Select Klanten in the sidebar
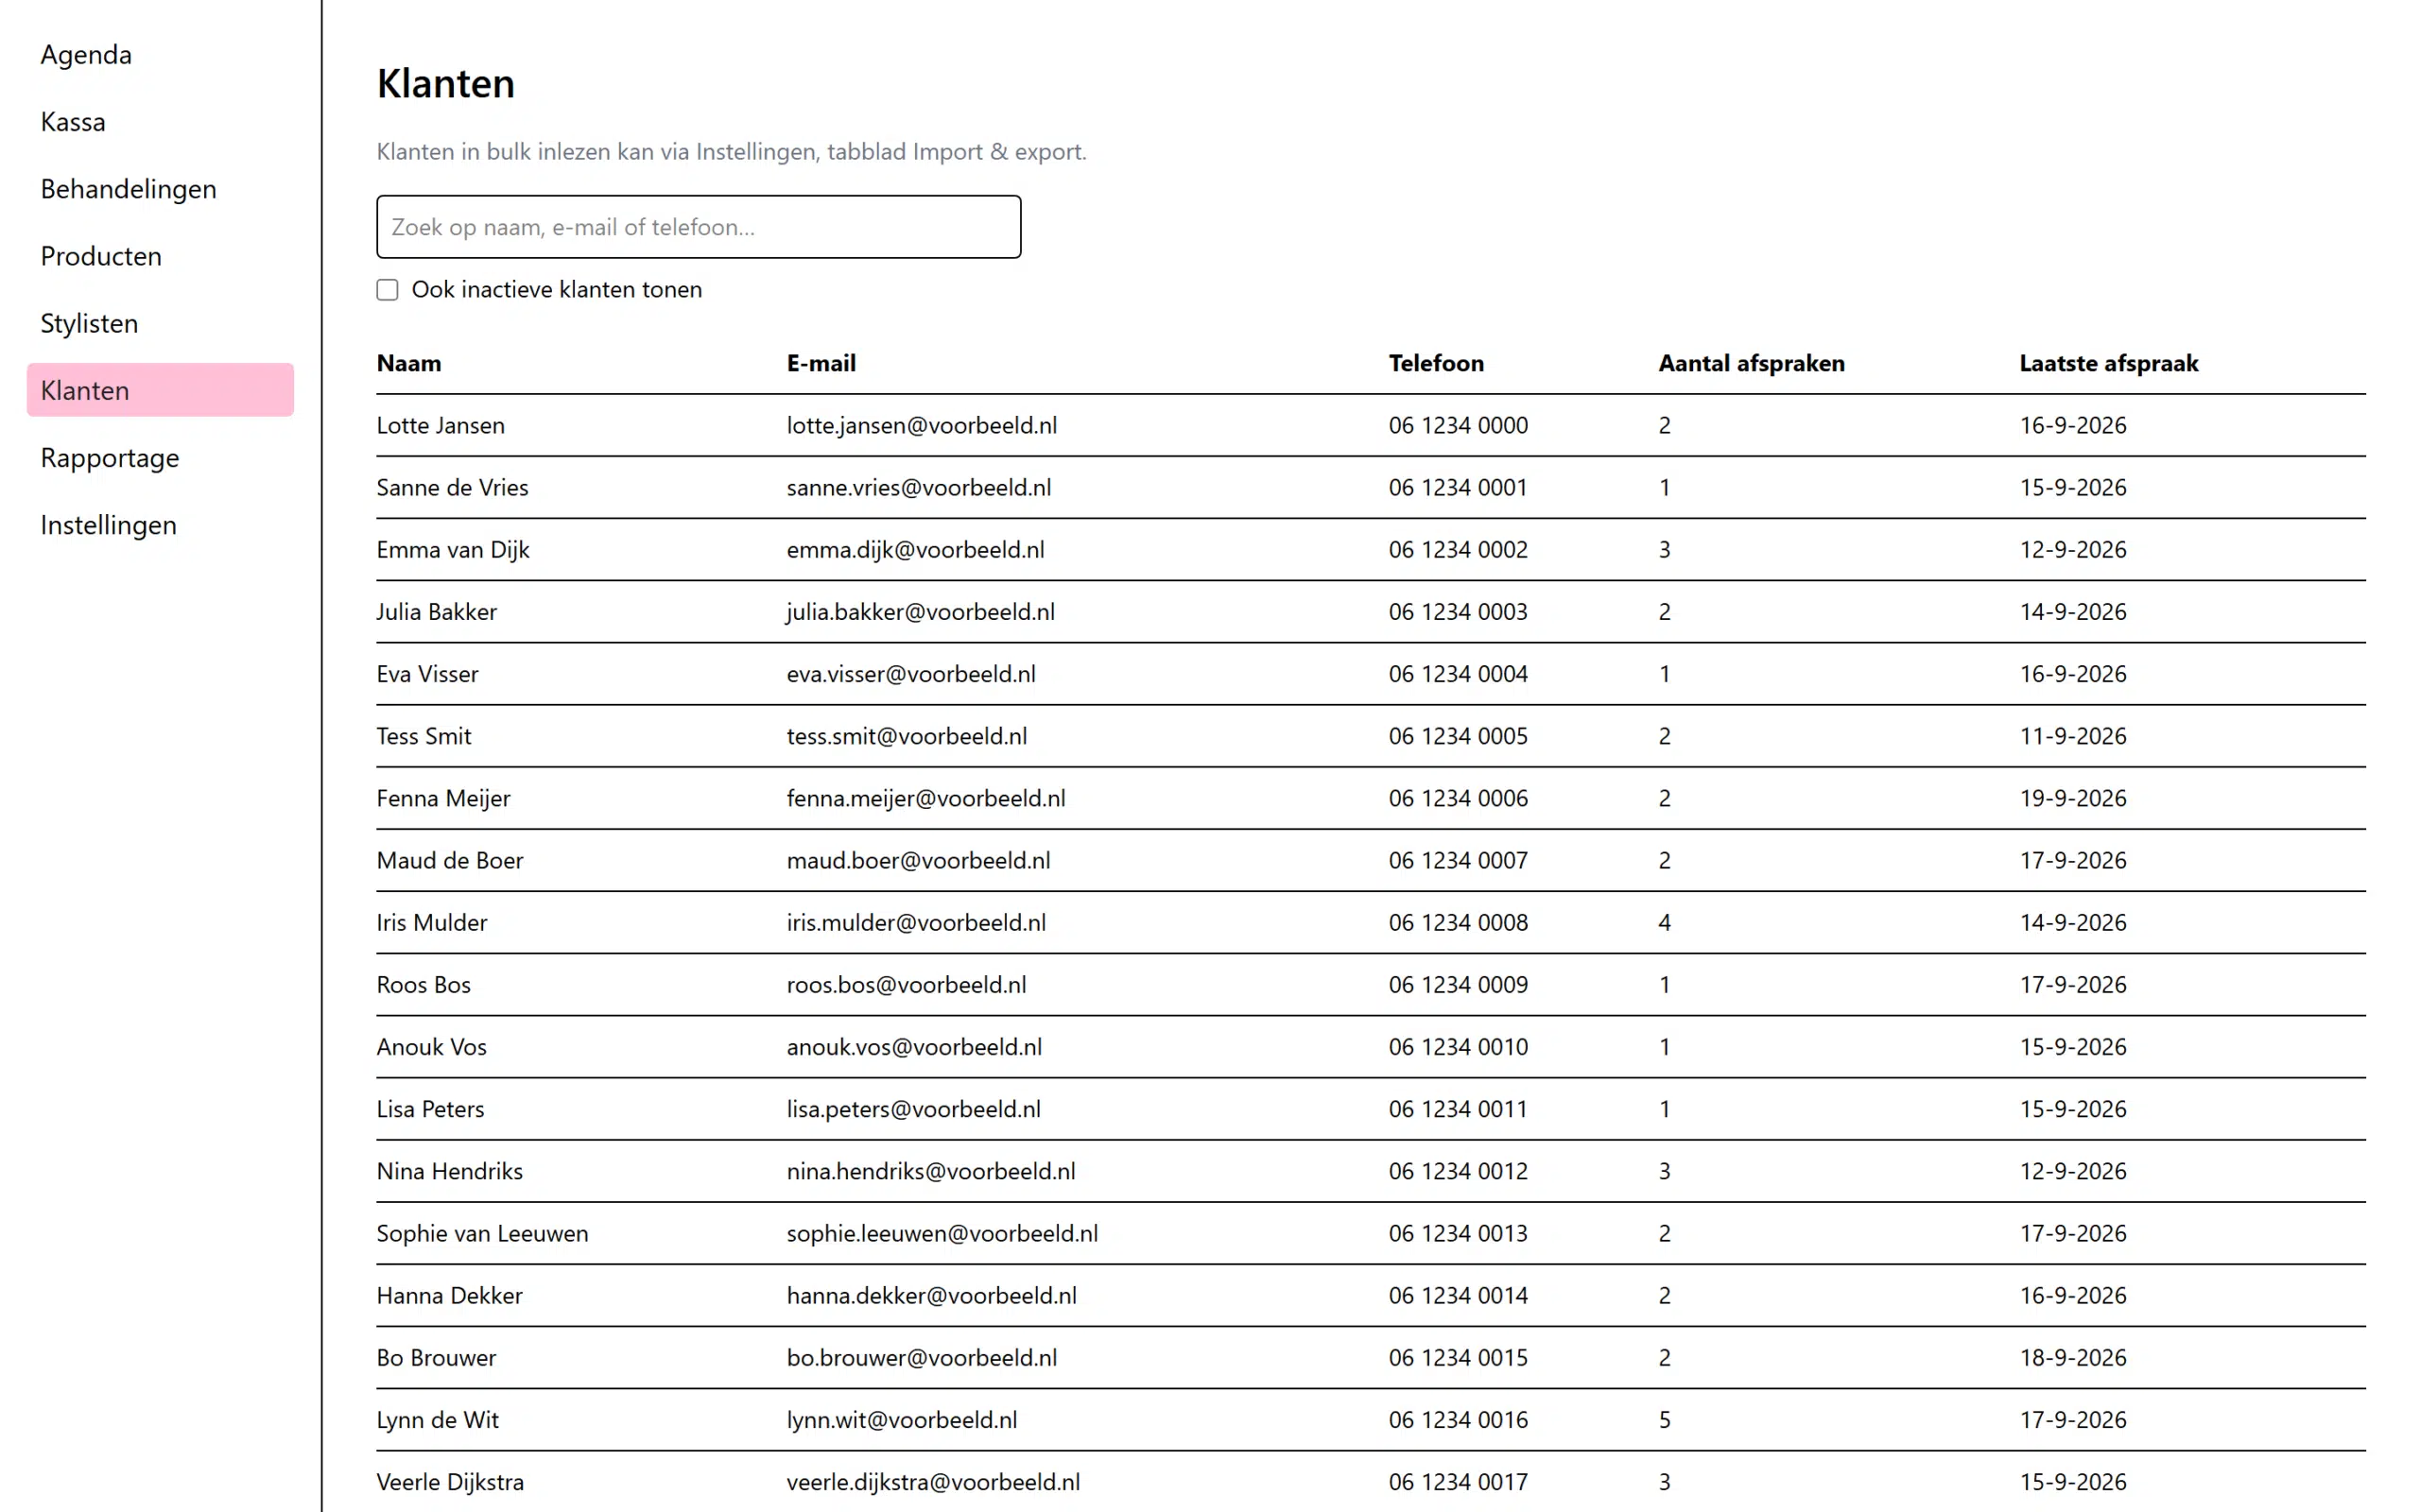This screenshot has height=1512, width=2420. tap(160, 390)
